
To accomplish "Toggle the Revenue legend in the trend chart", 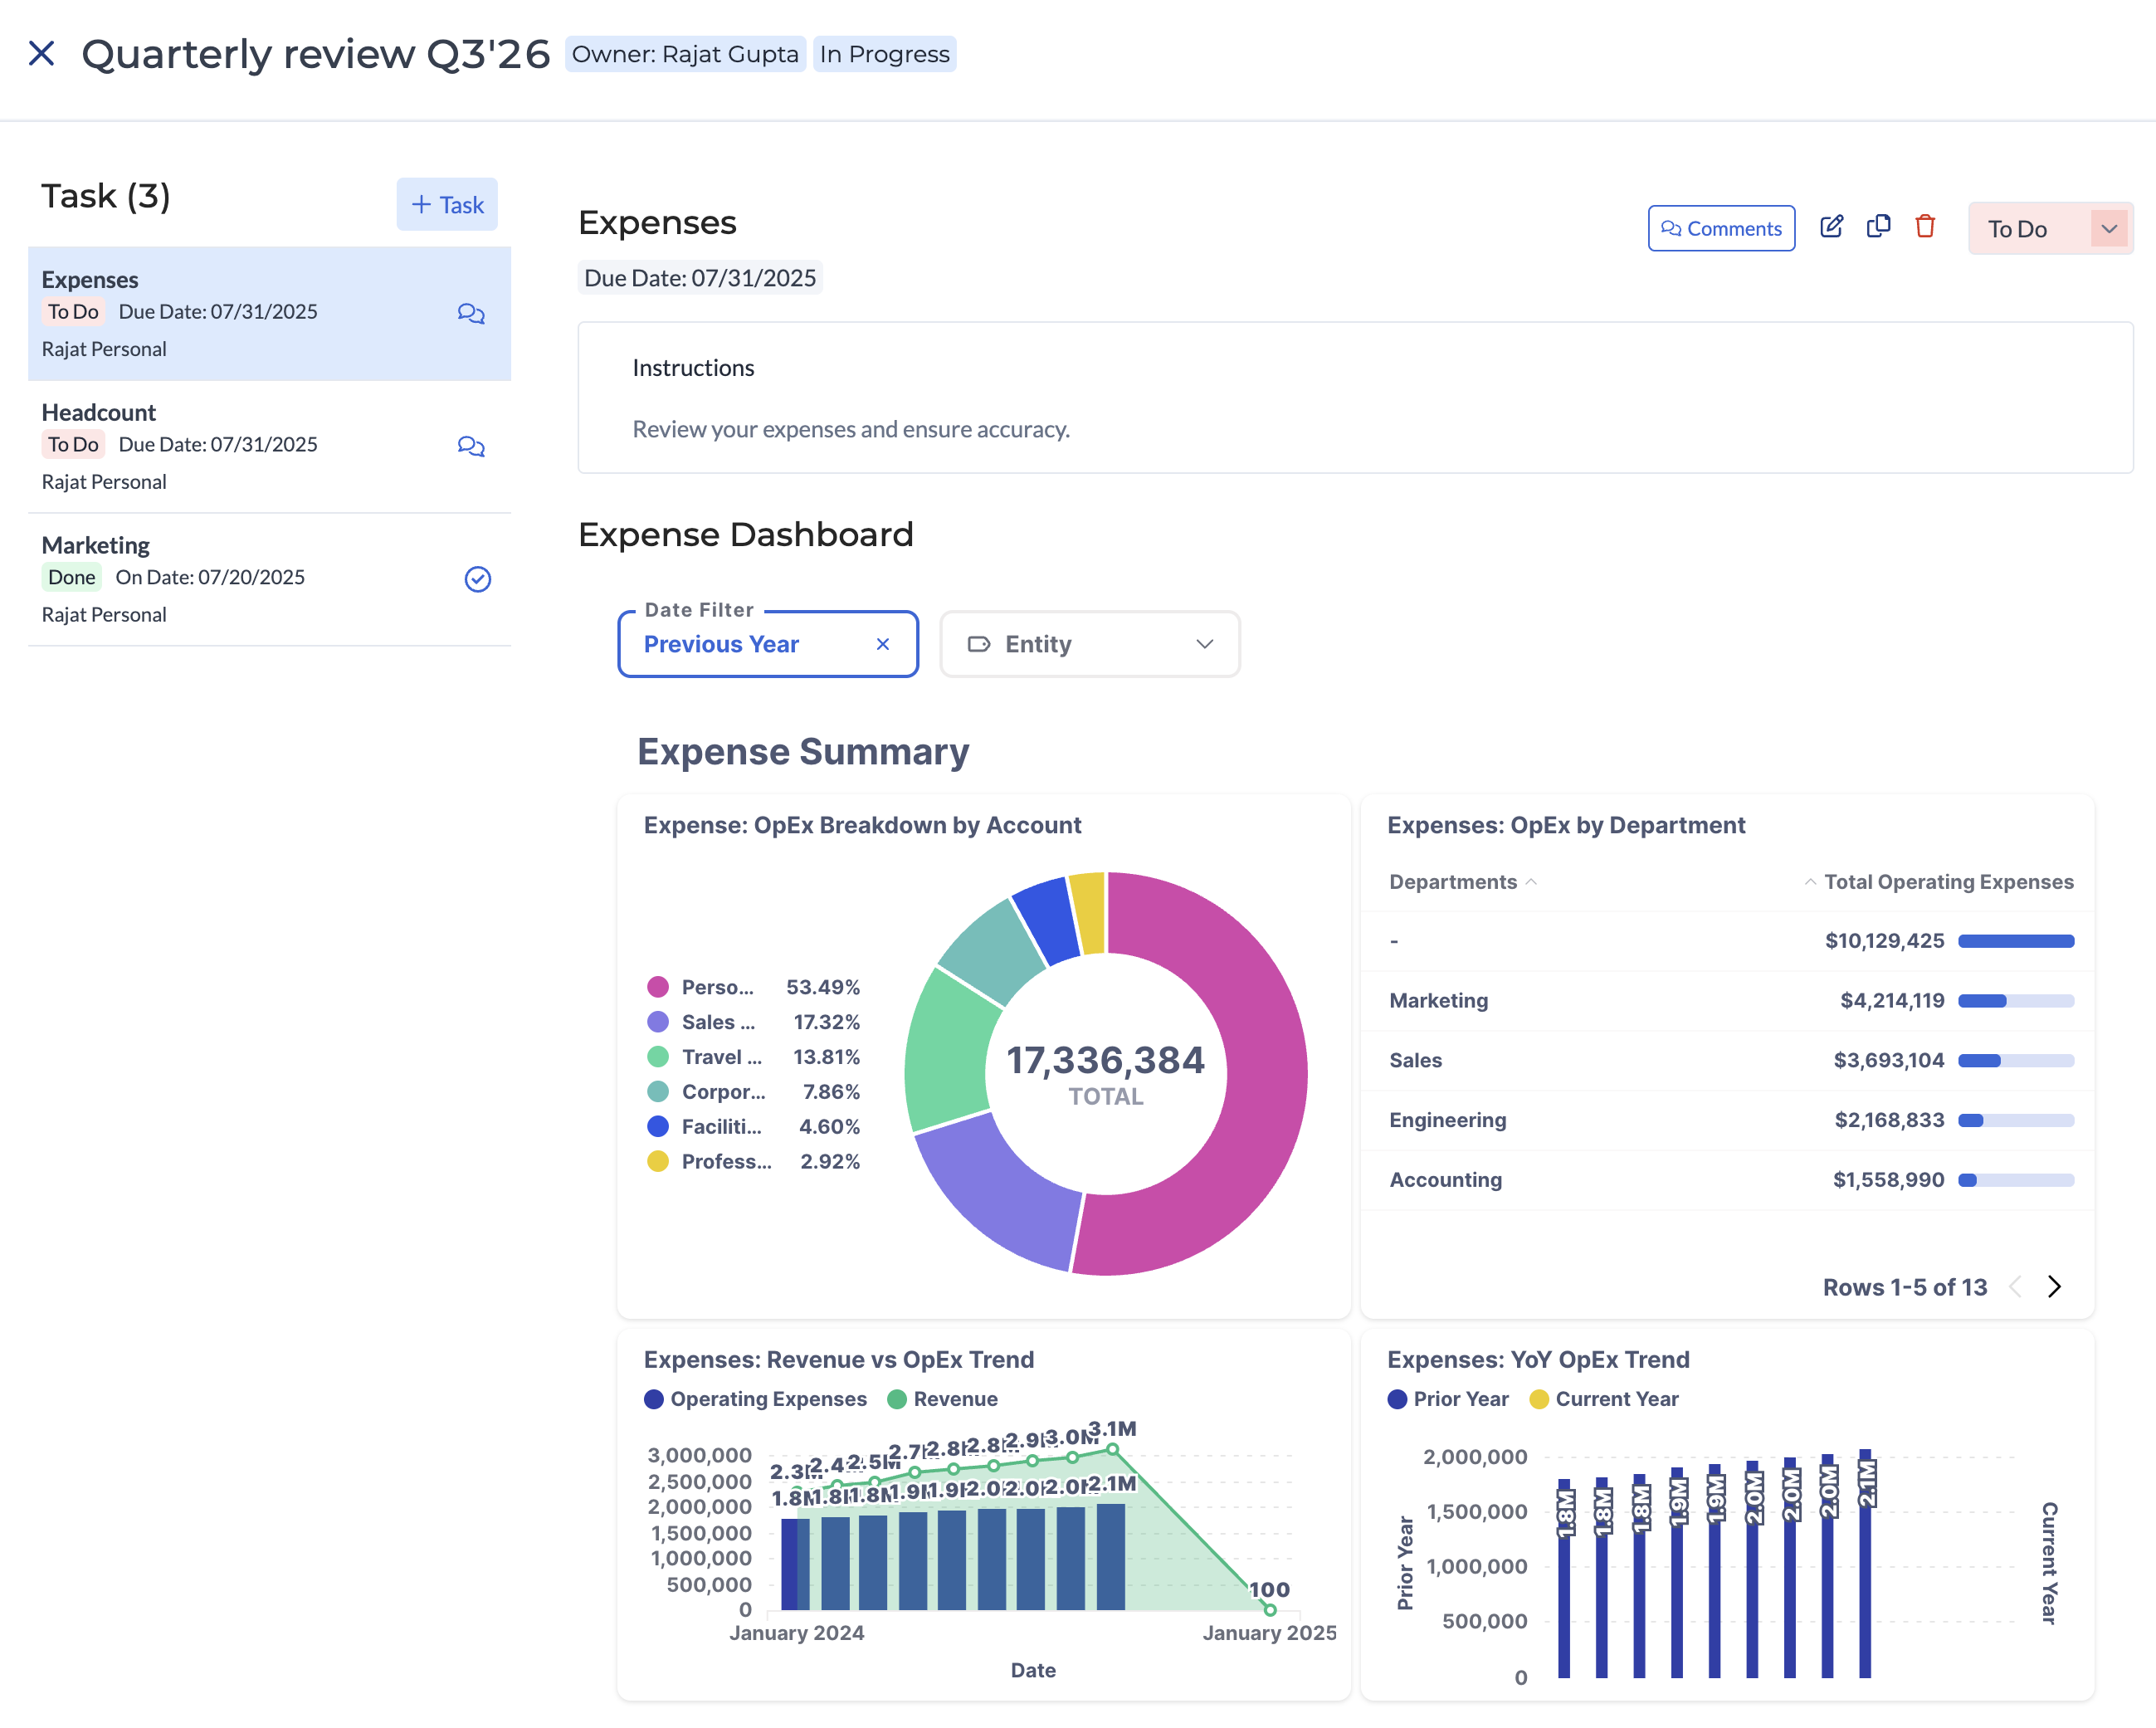I will (944, 1399).
